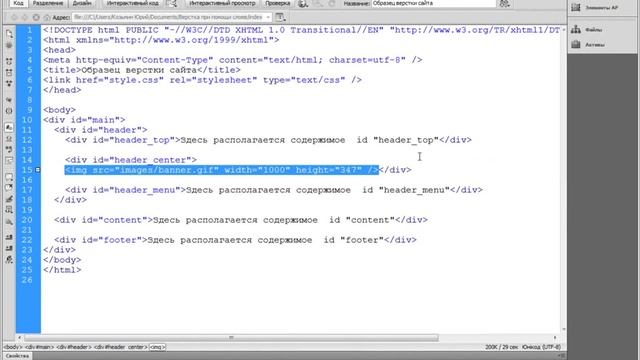Click Move or Convert CSS icon
The height and width of the screenshot is (360, 640).
9,221
